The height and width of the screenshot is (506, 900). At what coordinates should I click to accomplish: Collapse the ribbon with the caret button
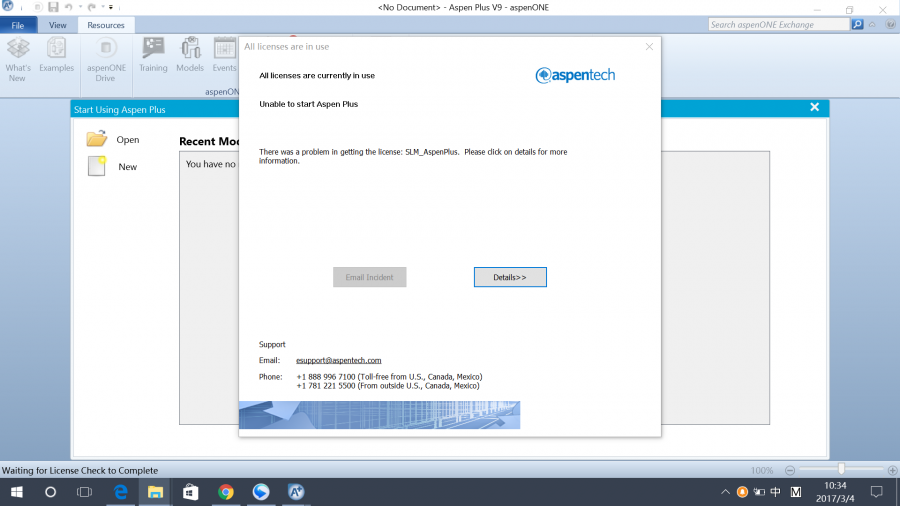tap(872, 25)
